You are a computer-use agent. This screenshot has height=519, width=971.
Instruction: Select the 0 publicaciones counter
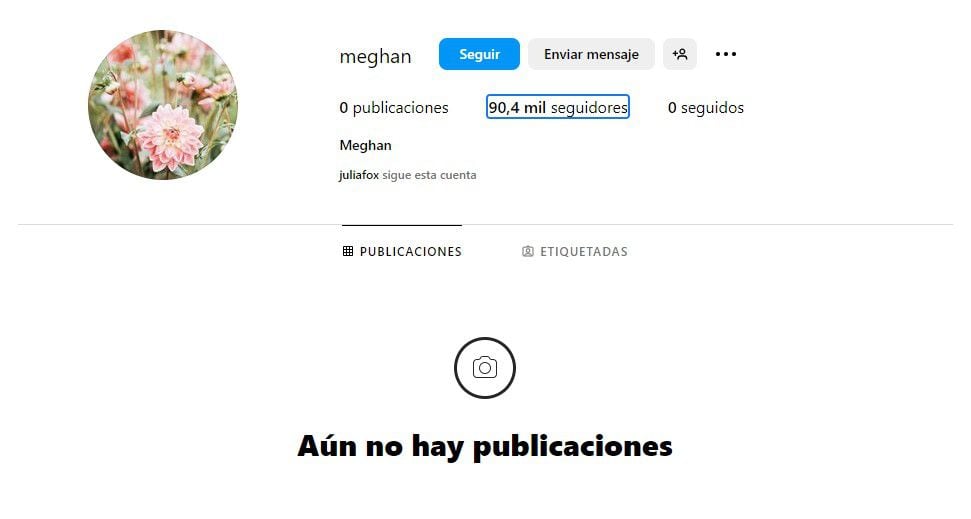tap(394, 108)
